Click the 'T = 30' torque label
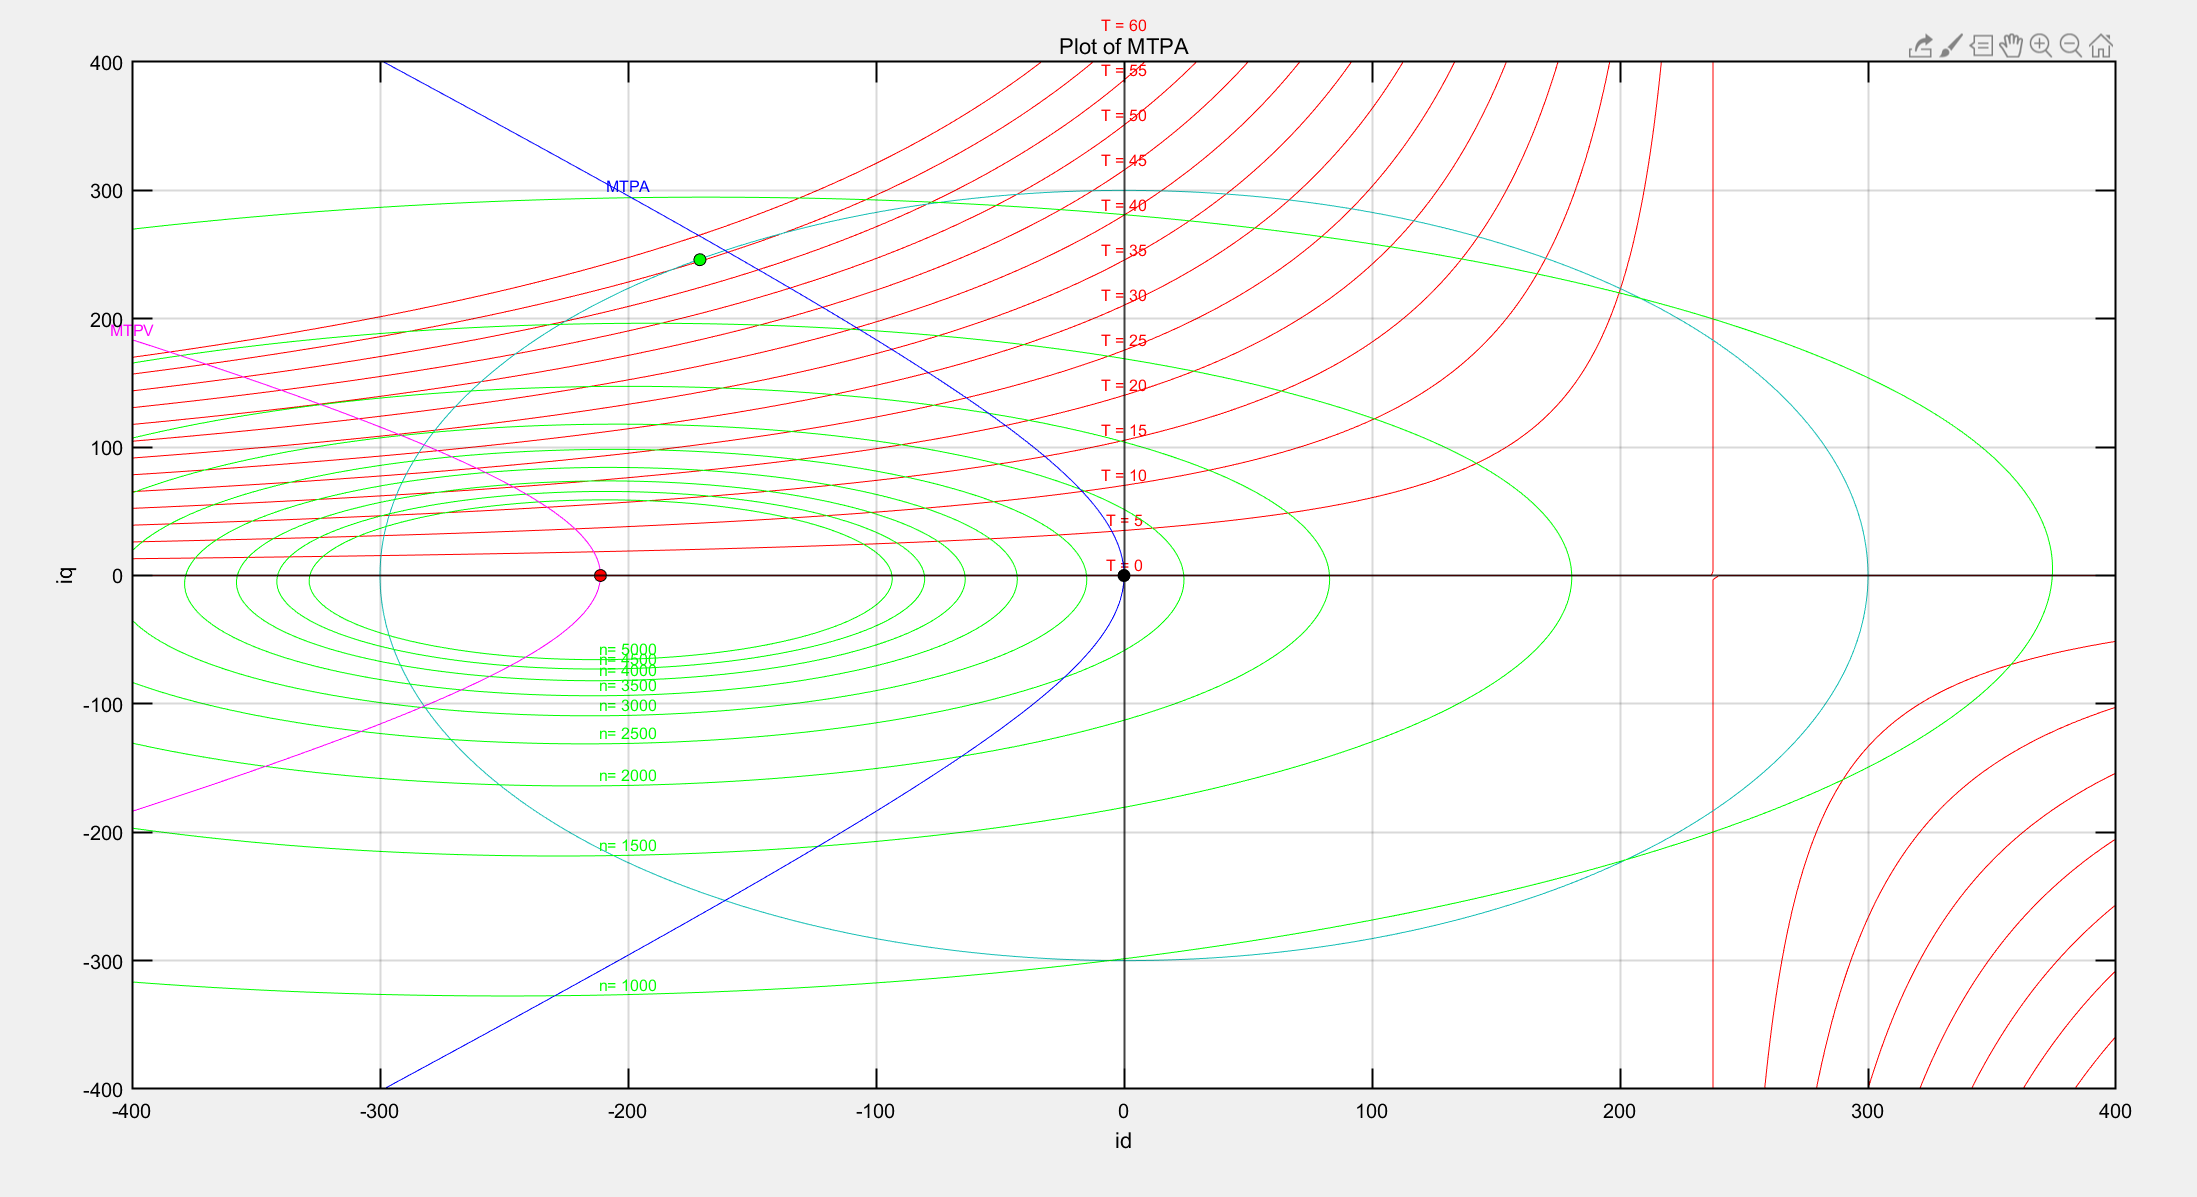The image size is (2197, 1197). coord(1124,296)
